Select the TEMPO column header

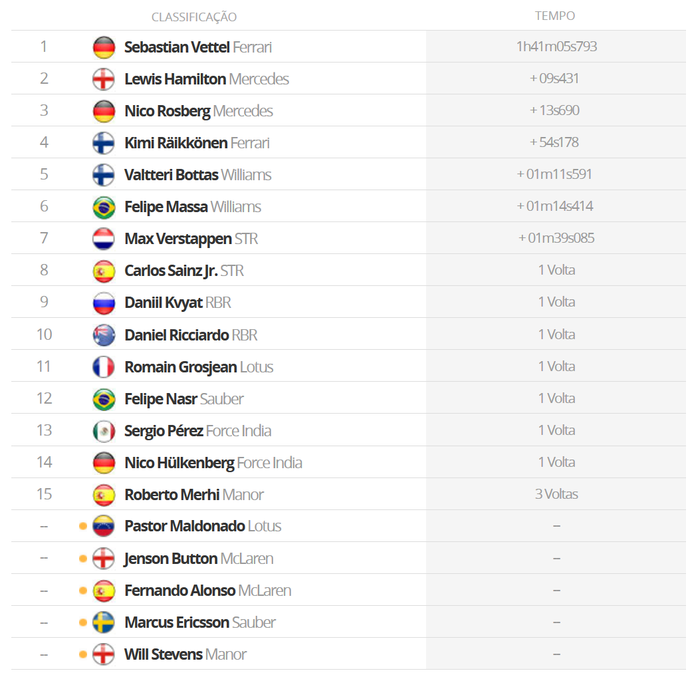click(555, 16)
